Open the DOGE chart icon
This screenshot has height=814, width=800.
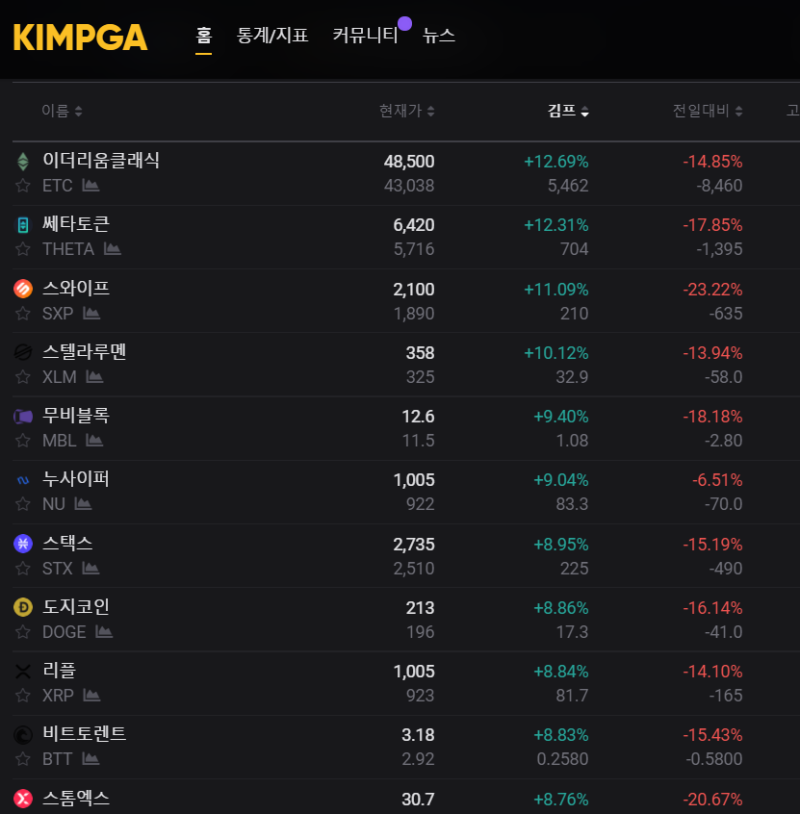click(104, 631)
